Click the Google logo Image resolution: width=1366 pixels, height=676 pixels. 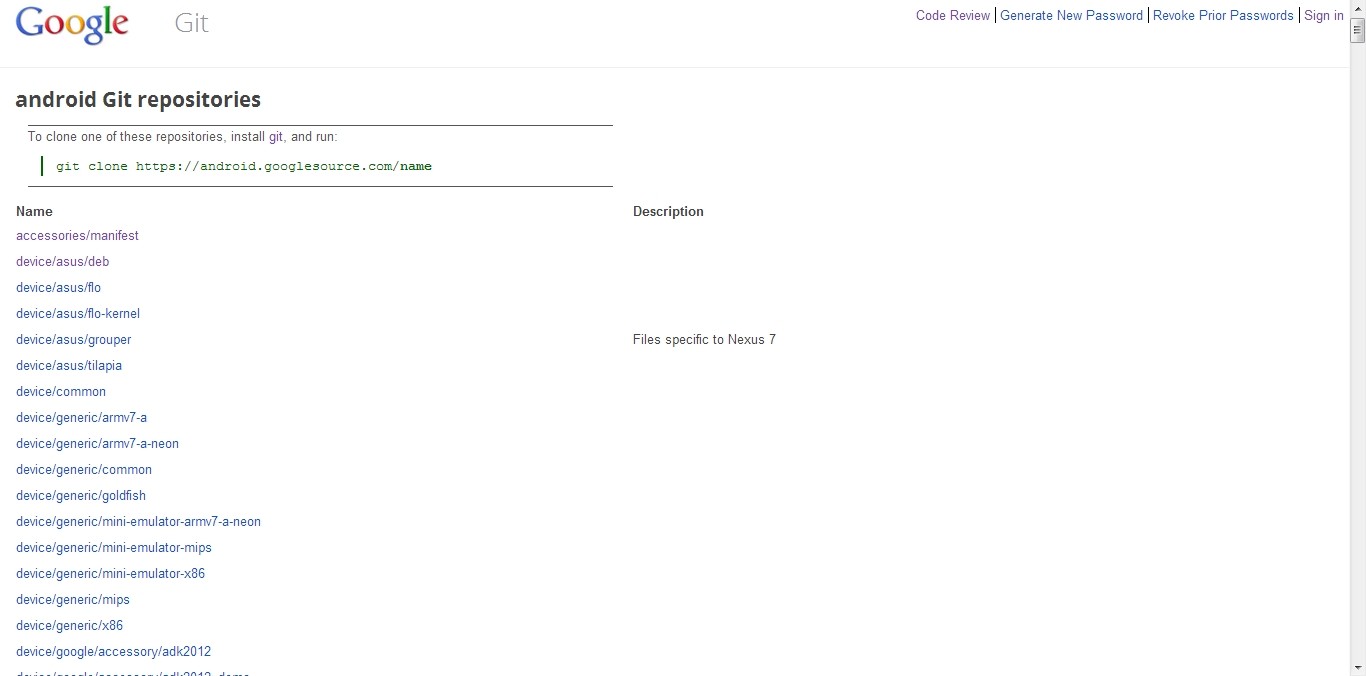[72, 25]
